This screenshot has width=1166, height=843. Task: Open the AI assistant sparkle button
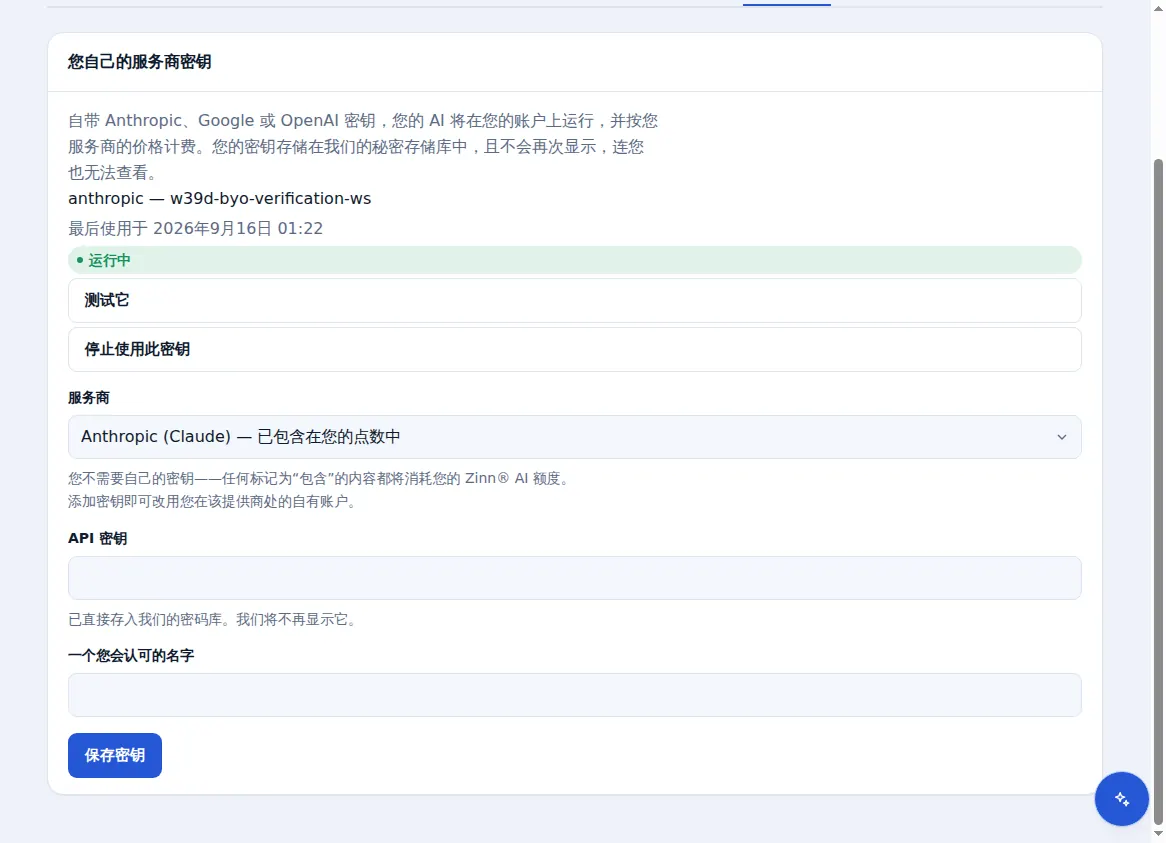pos(1121,798)
